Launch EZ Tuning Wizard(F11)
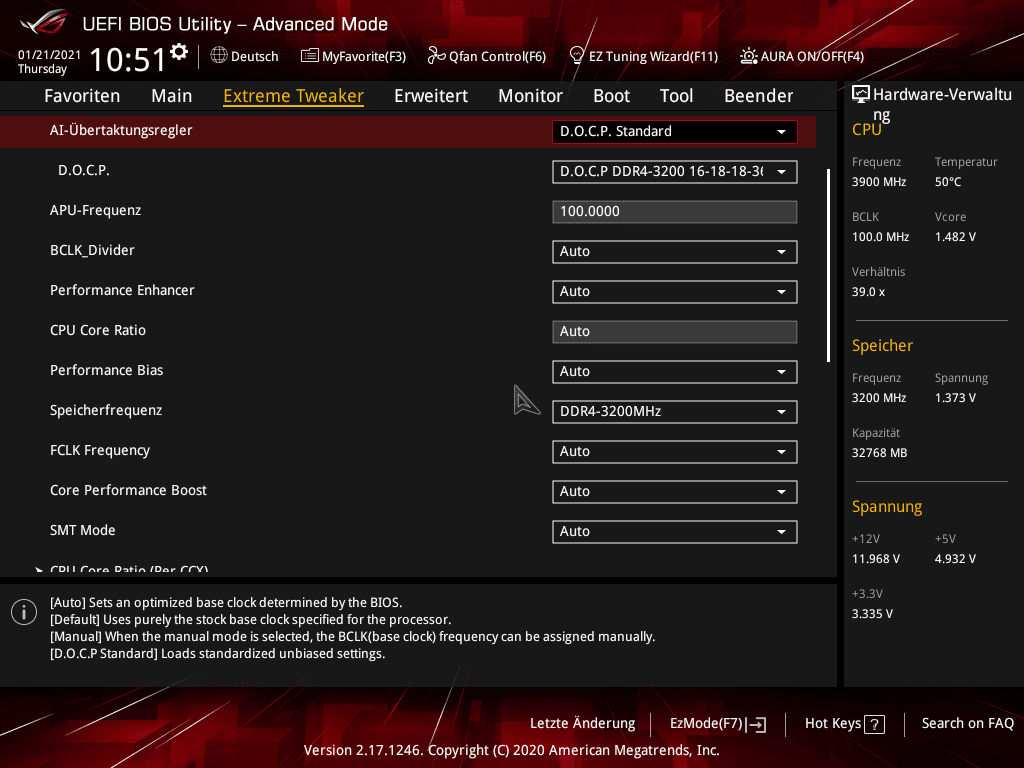The width and height of the screenshot is (1024, 768). coord(644,56)
